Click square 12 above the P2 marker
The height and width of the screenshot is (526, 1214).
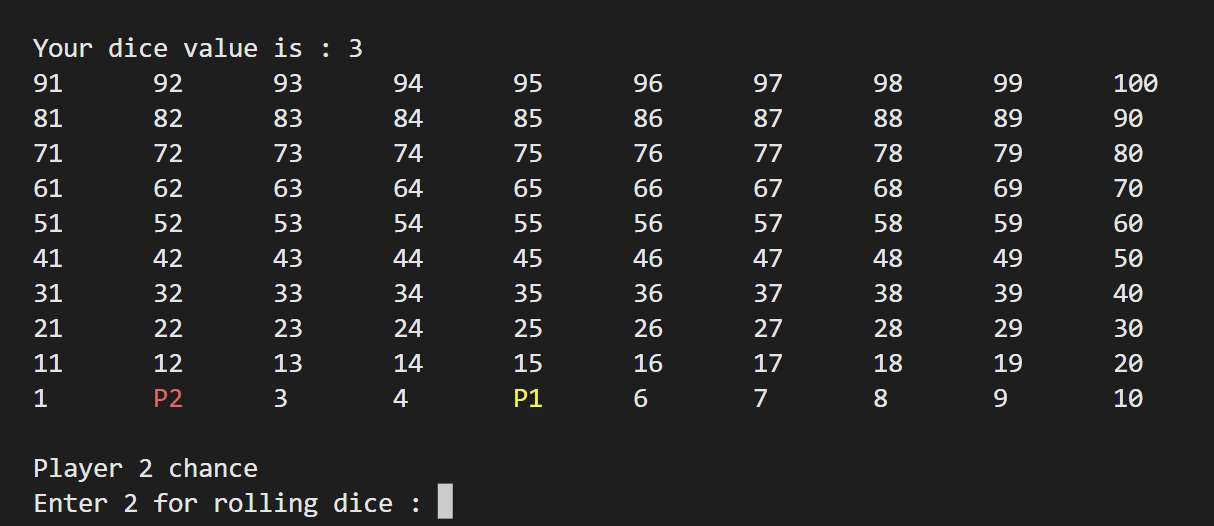(x=168, y=364)
